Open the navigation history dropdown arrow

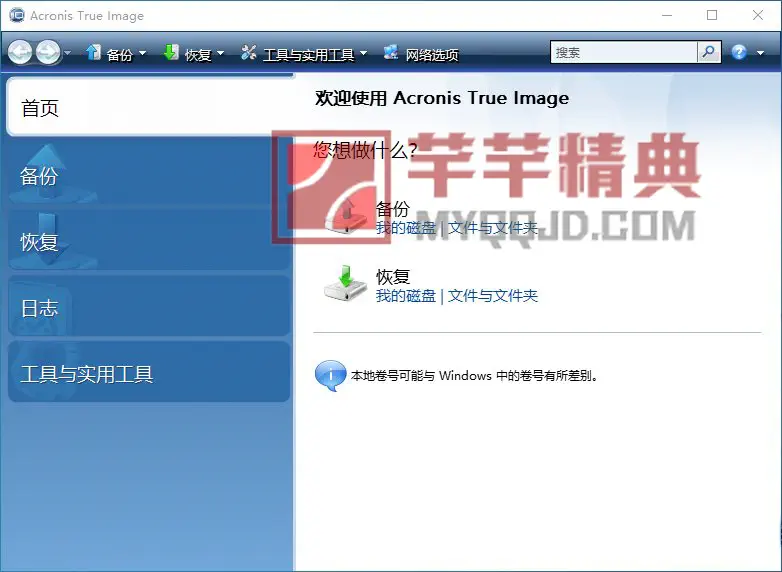point(68,54)
